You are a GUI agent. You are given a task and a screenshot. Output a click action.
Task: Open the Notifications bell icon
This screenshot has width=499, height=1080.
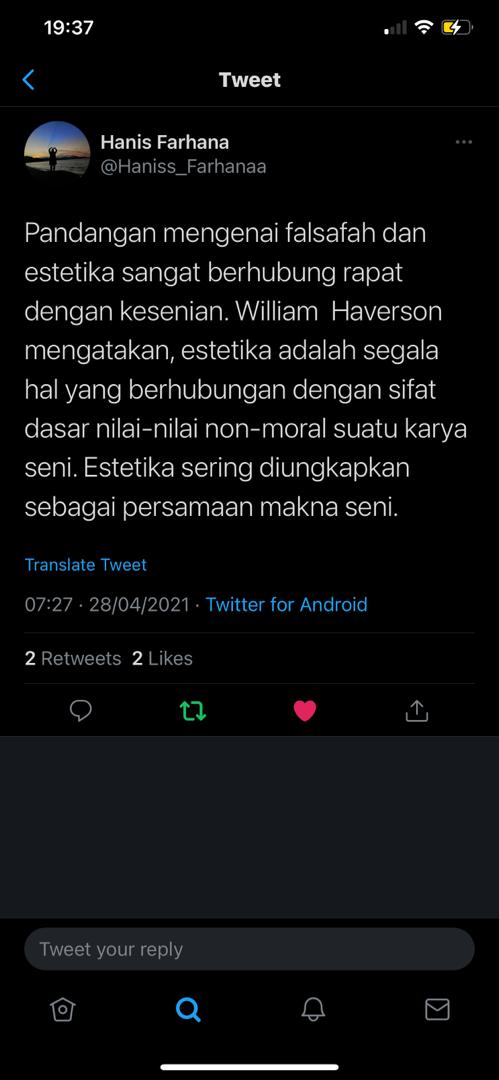(312, 1009)
